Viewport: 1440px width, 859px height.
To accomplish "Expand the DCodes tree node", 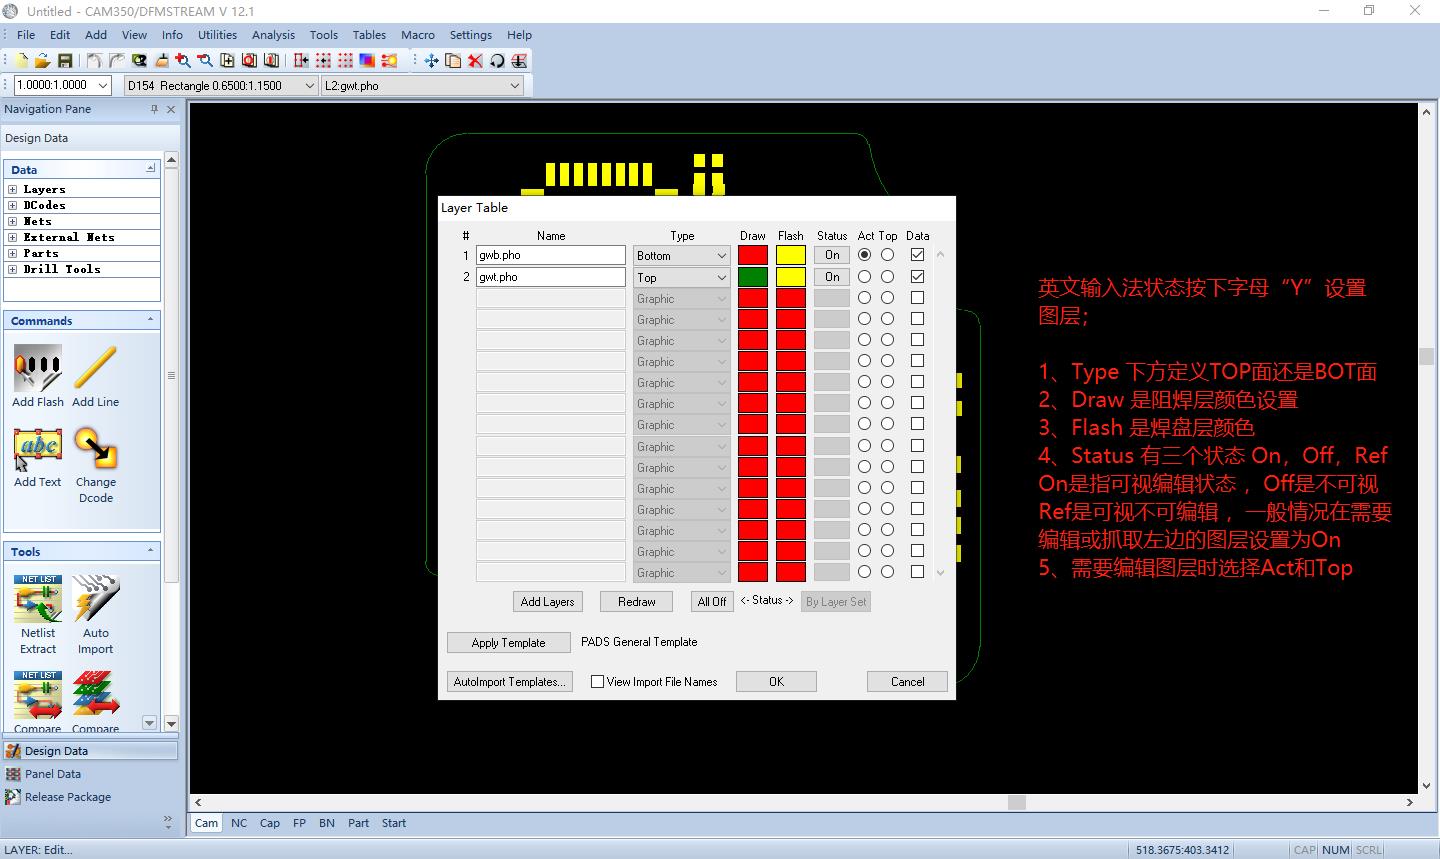I will (13, 205).
